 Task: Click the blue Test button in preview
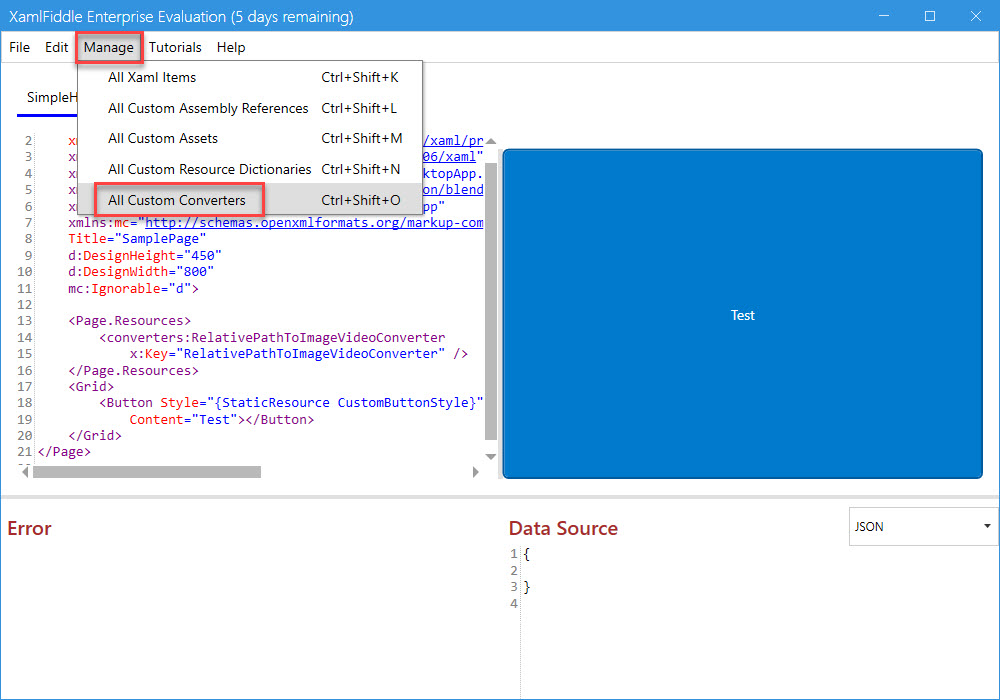click(x=742, y=314)
